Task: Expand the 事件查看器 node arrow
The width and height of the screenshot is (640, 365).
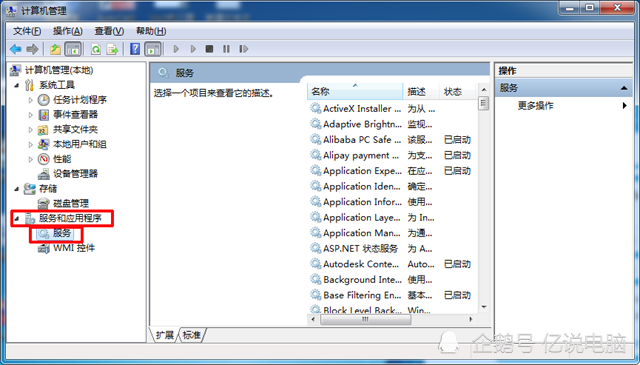Action: tap(31, 115)
